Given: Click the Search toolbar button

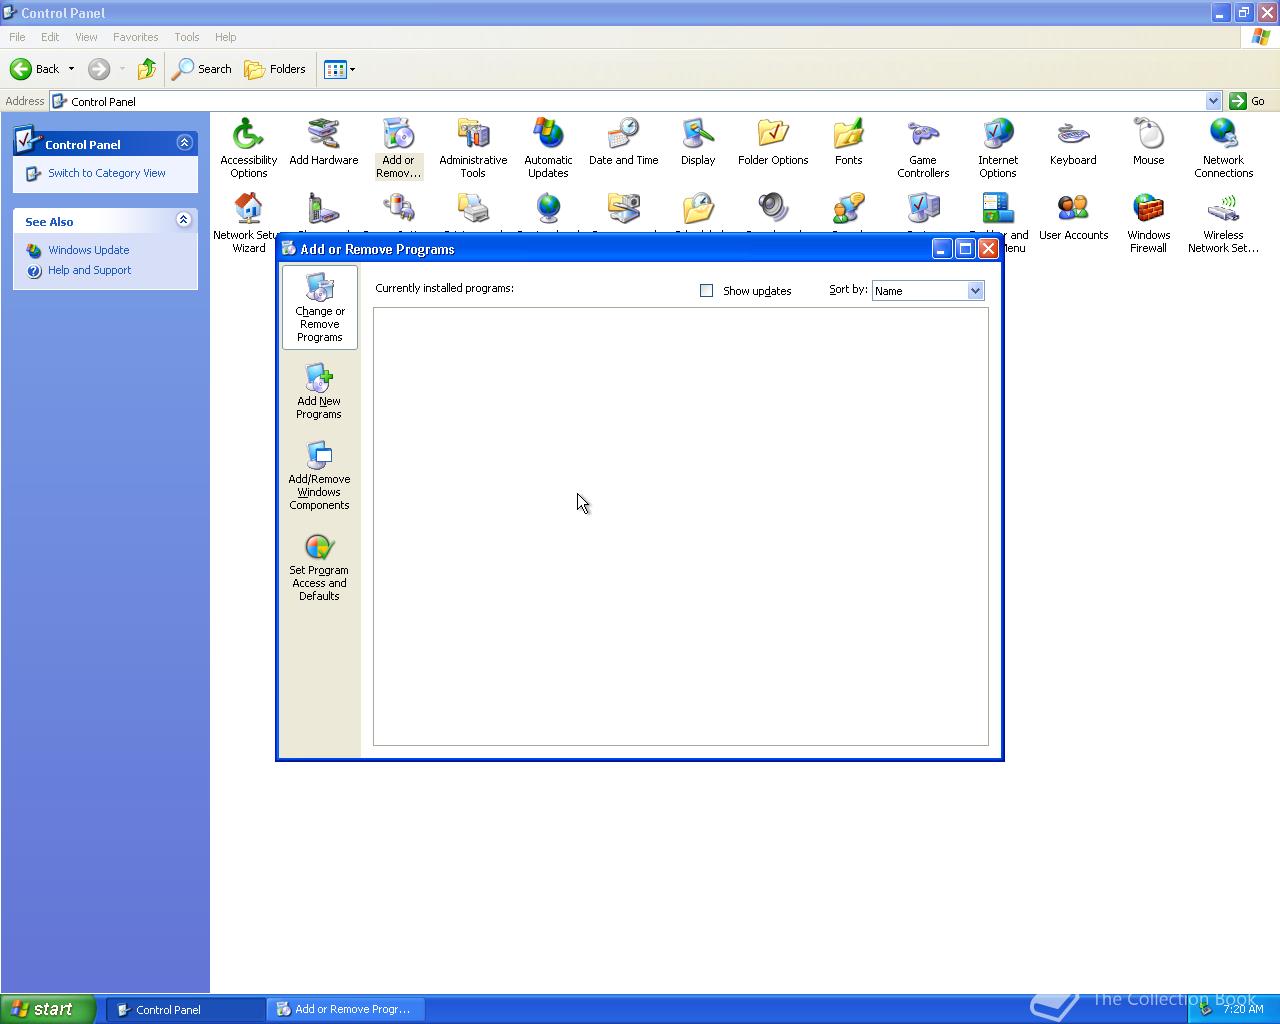Looking at the screenshot, I should point(202,69).
